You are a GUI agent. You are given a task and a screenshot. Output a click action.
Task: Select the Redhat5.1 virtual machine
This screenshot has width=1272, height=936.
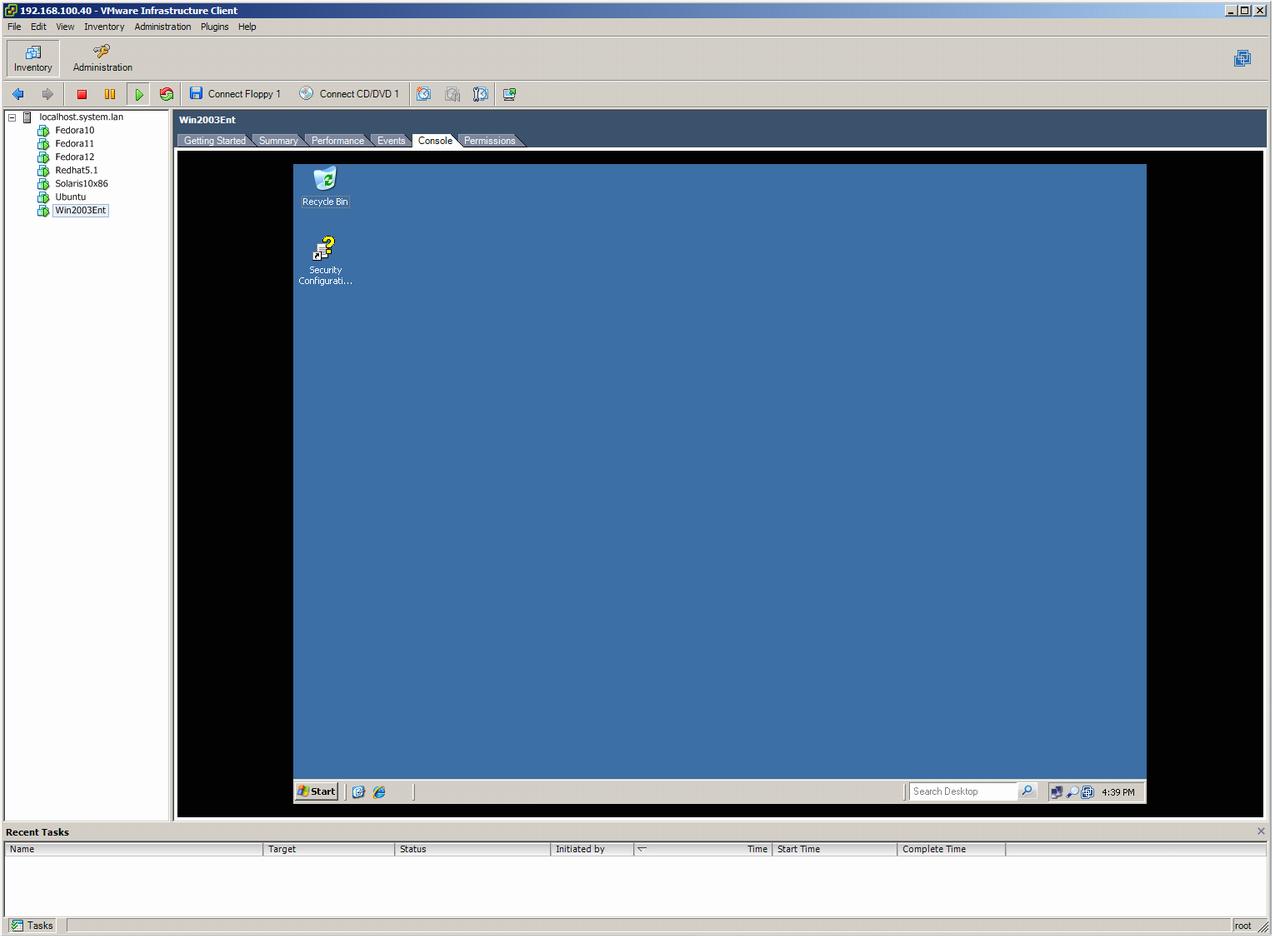pos(76,170)
